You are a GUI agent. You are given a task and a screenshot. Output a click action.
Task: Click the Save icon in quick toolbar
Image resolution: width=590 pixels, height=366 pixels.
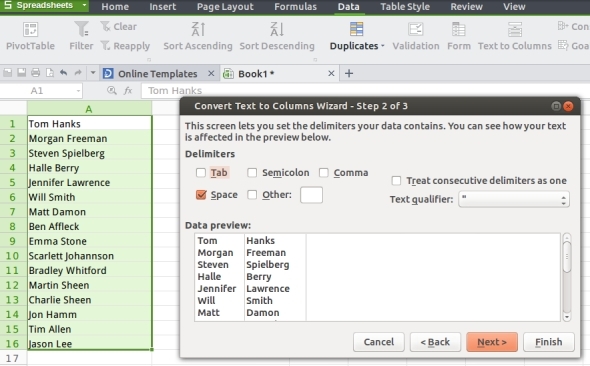pyautogui.click(x=21, y=73)
